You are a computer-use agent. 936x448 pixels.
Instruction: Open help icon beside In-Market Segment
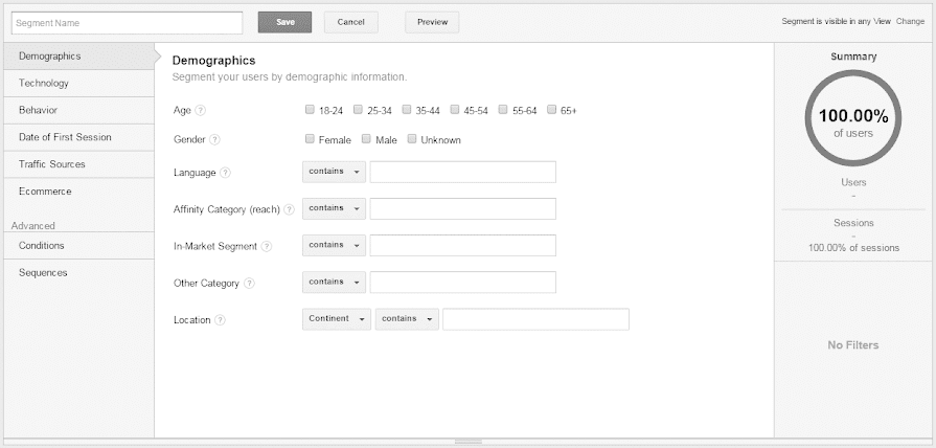pos(266,246)
